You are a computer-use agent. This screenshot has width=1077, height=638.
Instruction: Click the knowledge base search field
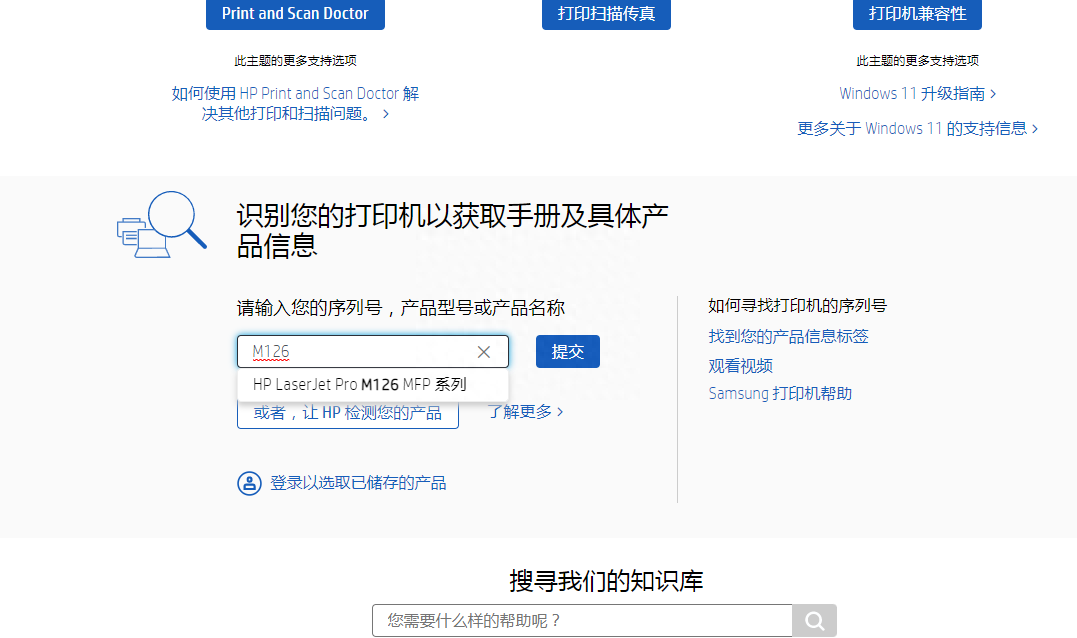tap(581, 621)
